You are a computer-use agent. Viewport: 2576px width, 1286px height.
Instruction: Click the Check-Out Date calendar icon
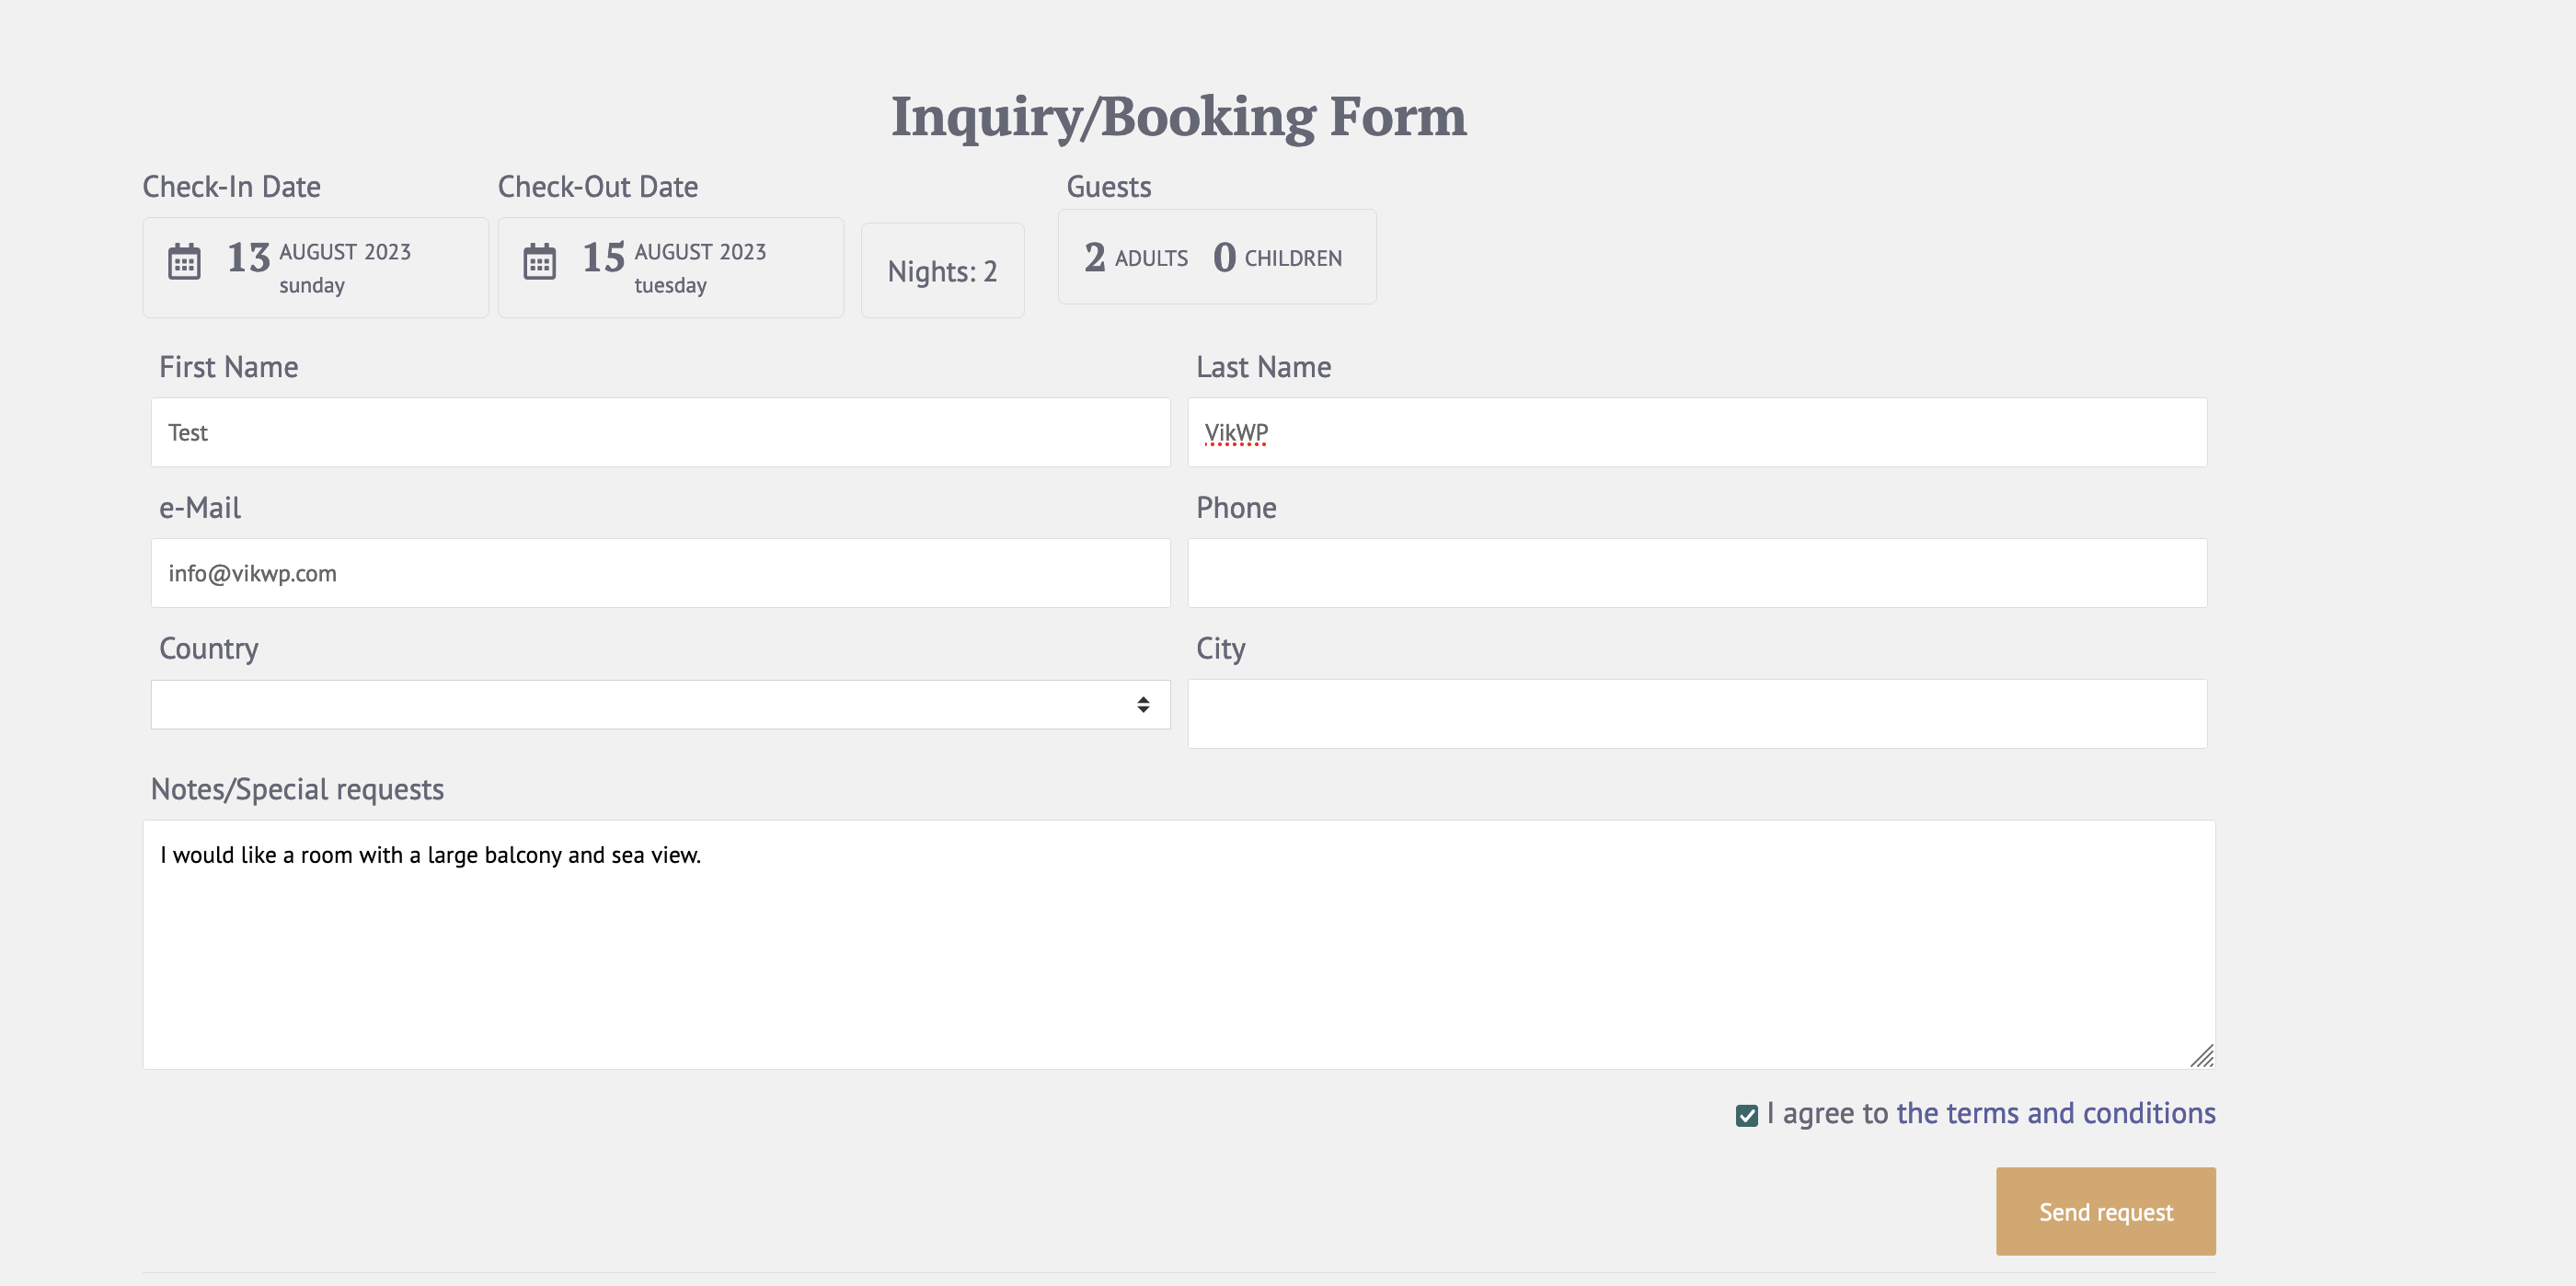540,261
